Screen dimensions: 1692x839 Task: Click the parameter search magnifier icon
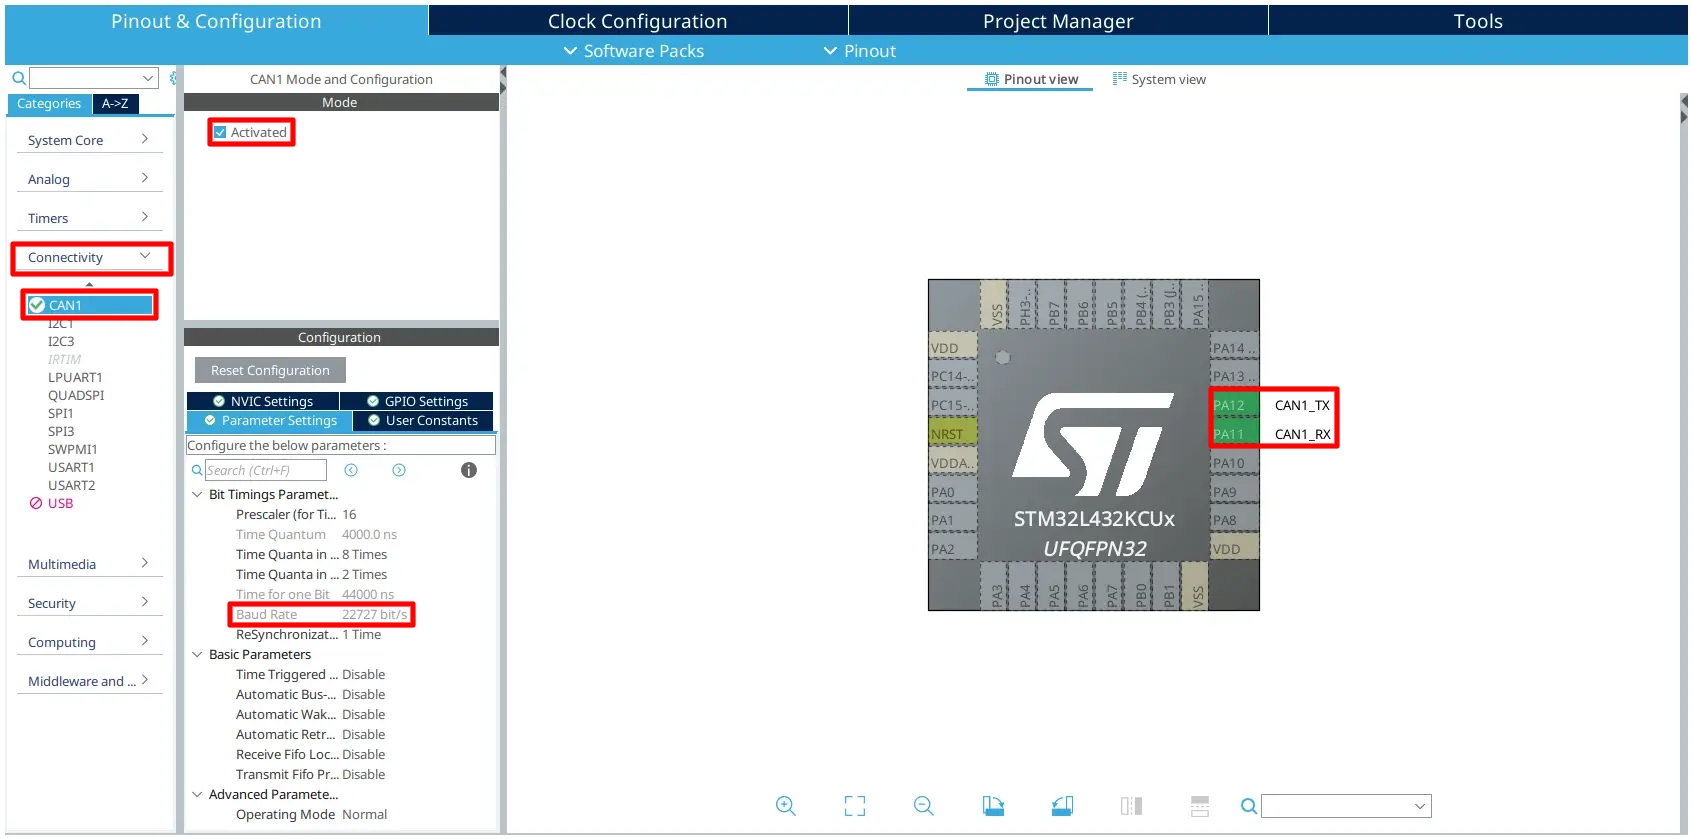coord(197,470)
